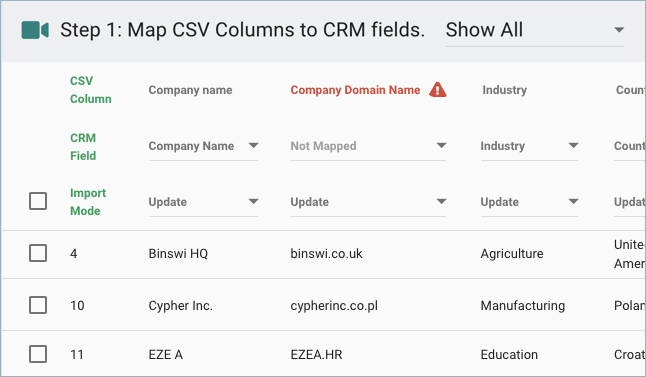The image size is (646, 377).
Task: Click the video camera tutorial icon
Action: pos(35,30)
